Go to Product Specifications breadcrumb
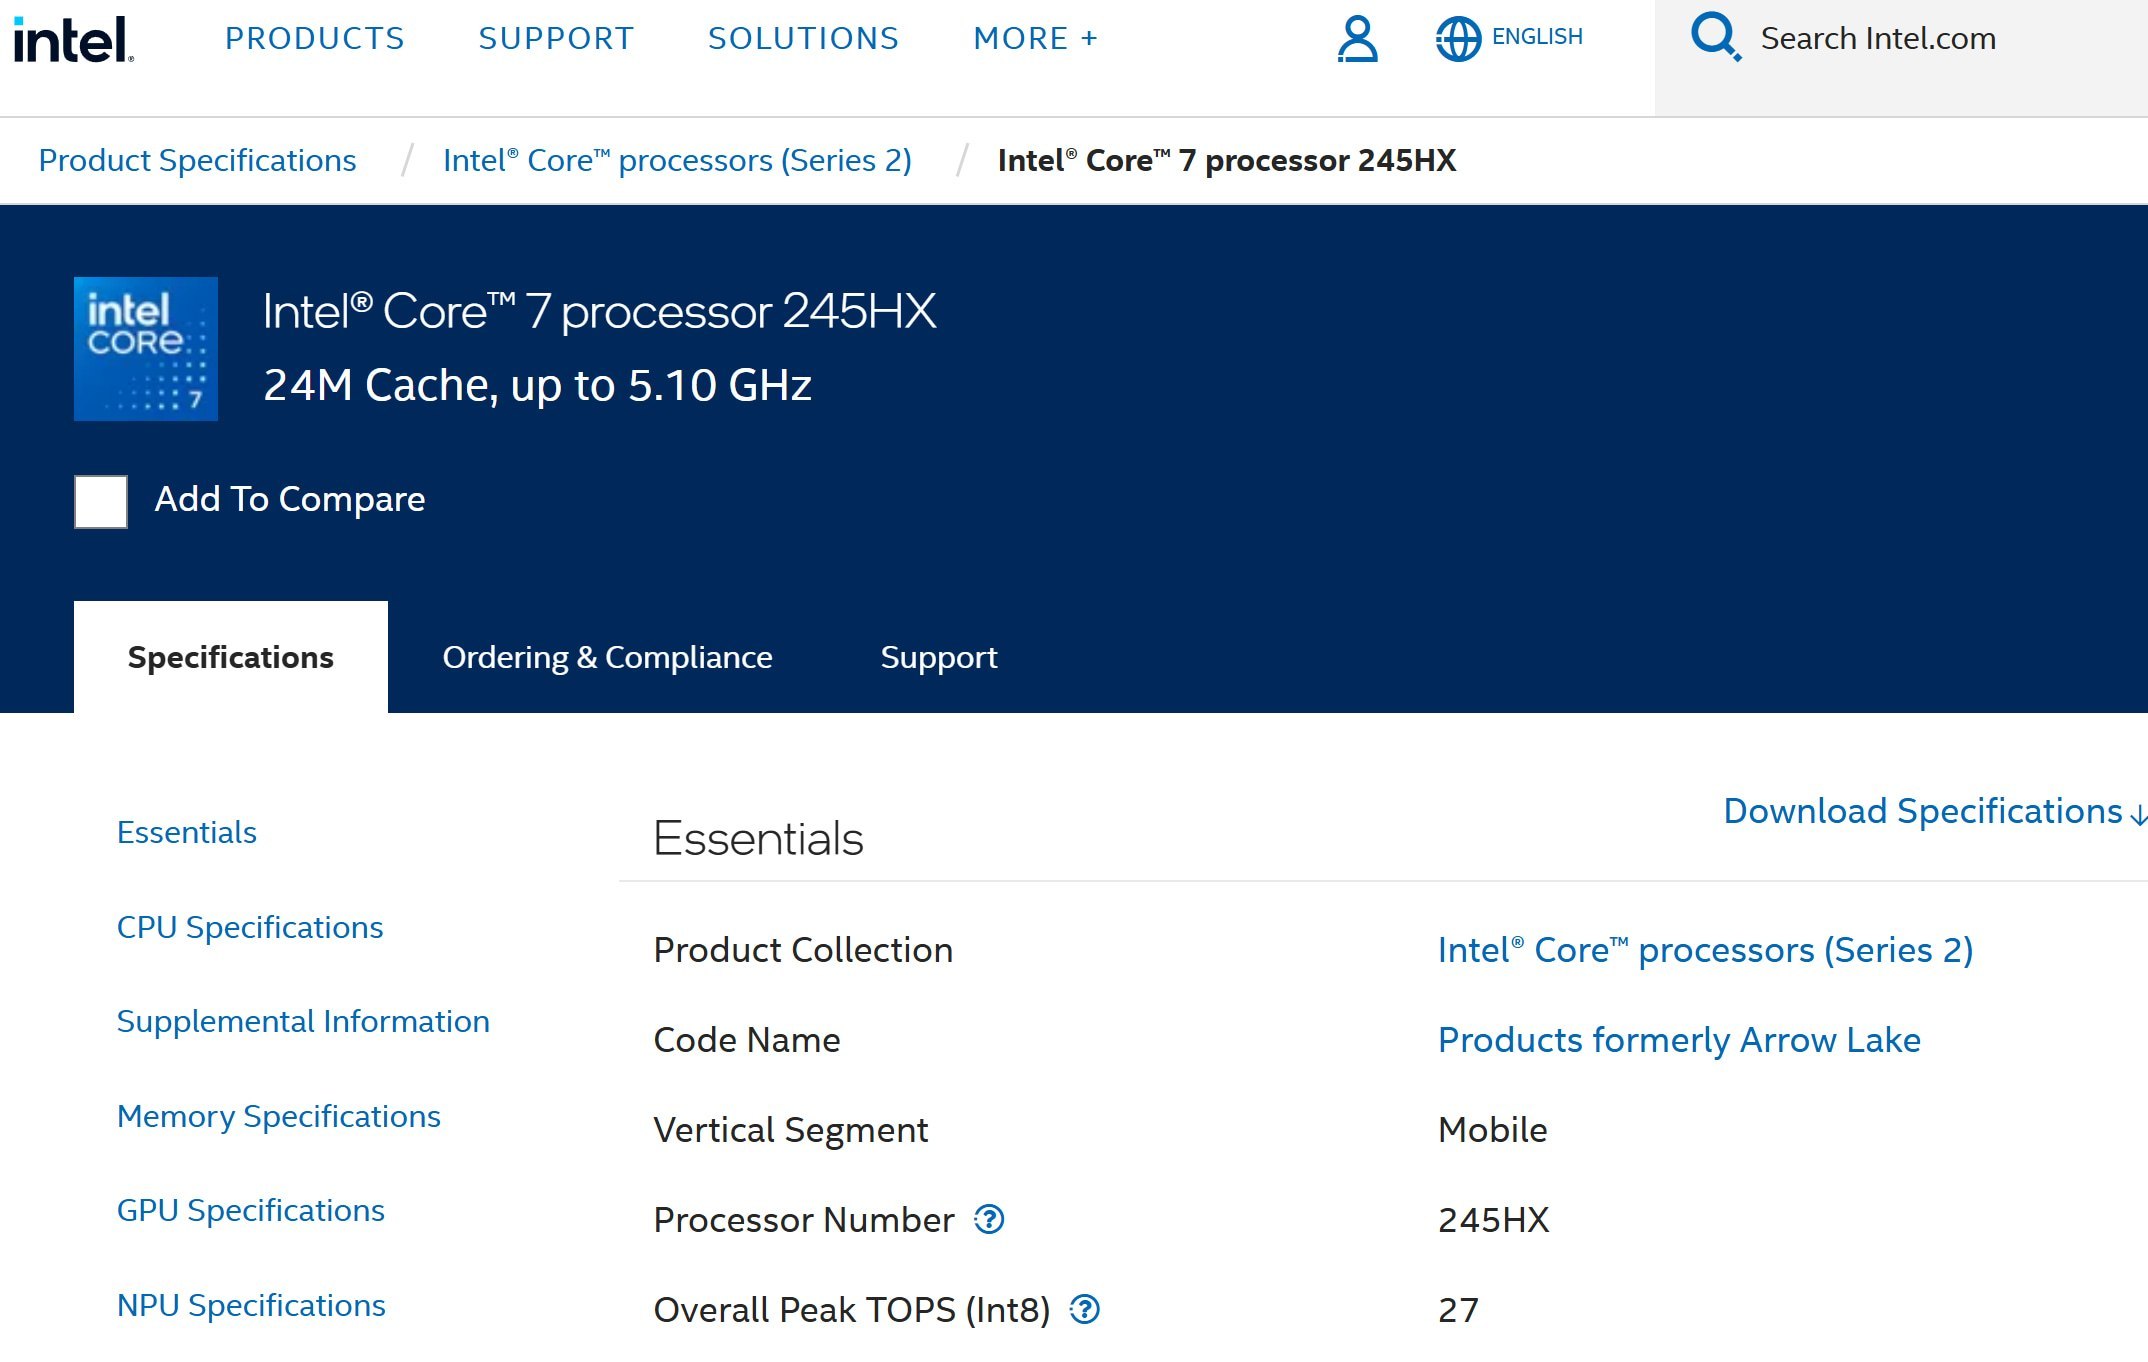 pyautogui.click(x=197, y=160)
